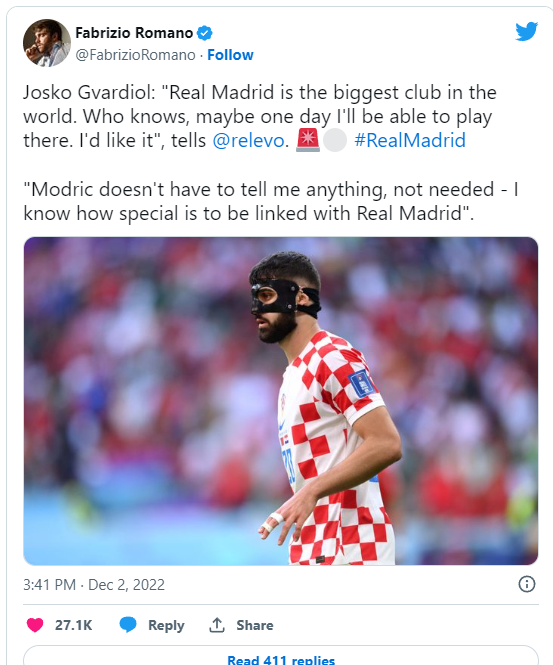Click the Twitter bird logo
Image resolution: width=553 pixels, height=665 pixels.
click(x=526, y=31)
